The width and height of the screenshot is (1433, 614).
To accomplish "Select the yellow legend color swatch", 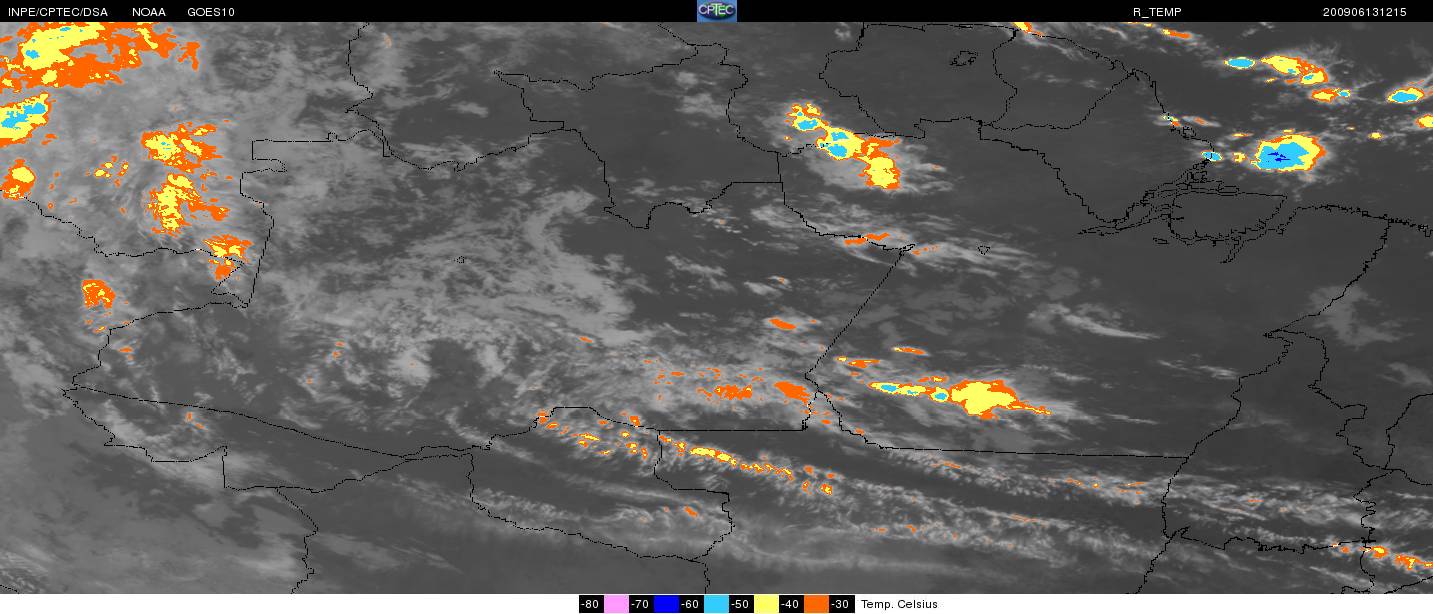I will pos(766,604).
